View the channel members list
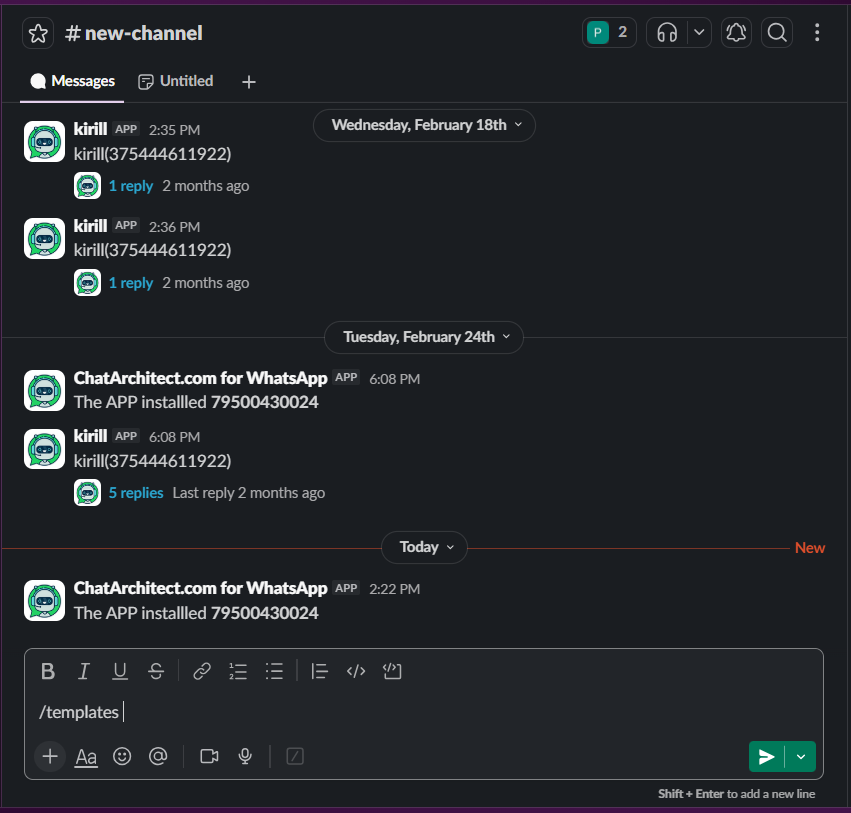The height and width of the screenshot is (813, 851). [x=609, y=33]
